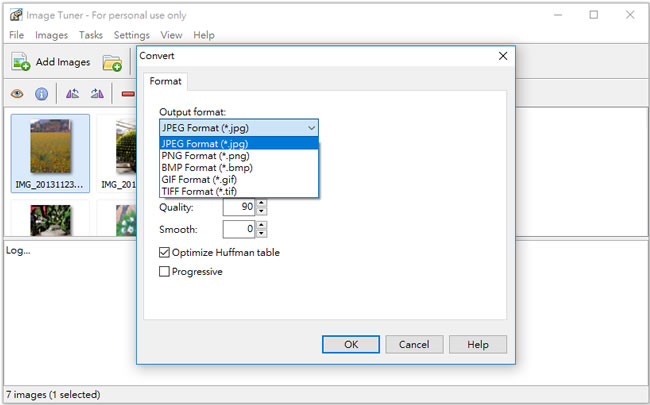Click the Add Images toolbar button
The height and width of the screenshot is (405, 650).
[51, 62]
